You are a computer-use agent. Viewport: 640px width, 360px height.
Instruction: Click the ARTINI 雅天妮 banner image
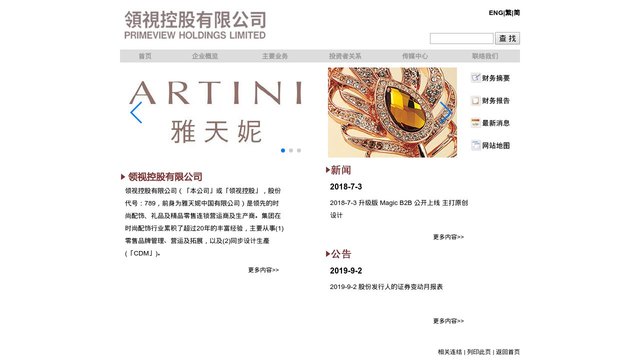216,112
